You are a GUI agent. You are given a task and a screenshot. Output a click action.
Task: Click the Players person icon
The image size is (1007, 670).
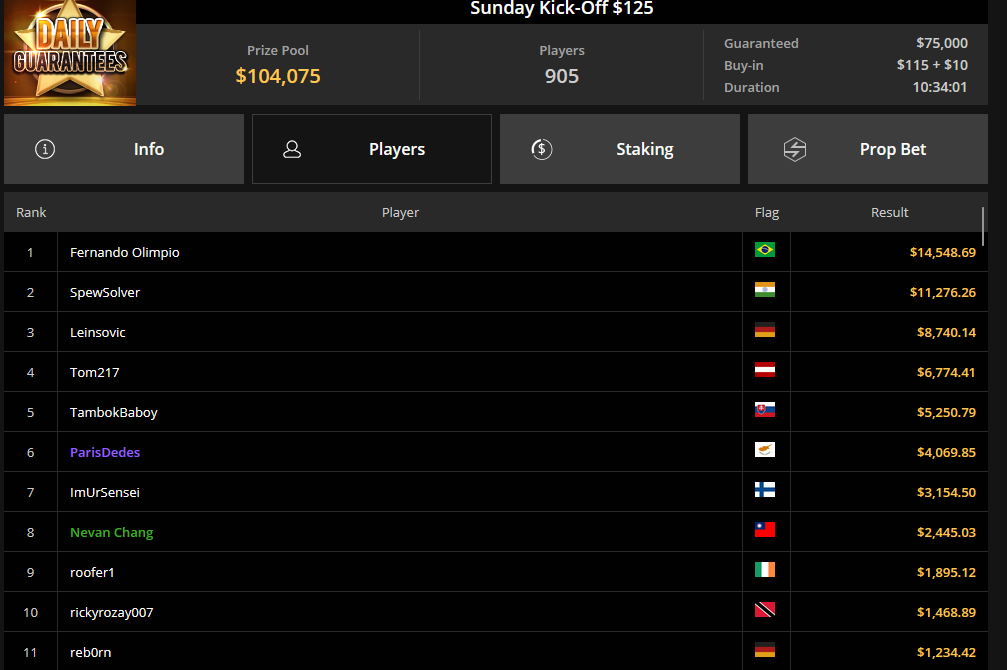(x=292, y=149)
